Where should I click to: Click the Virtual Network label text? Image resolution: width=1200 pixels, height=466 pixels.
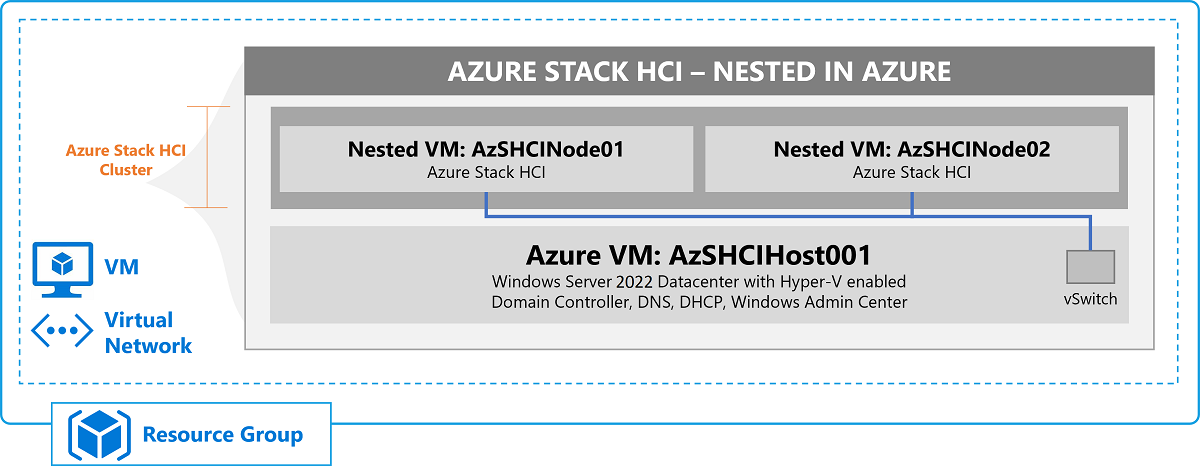point(148,333)
